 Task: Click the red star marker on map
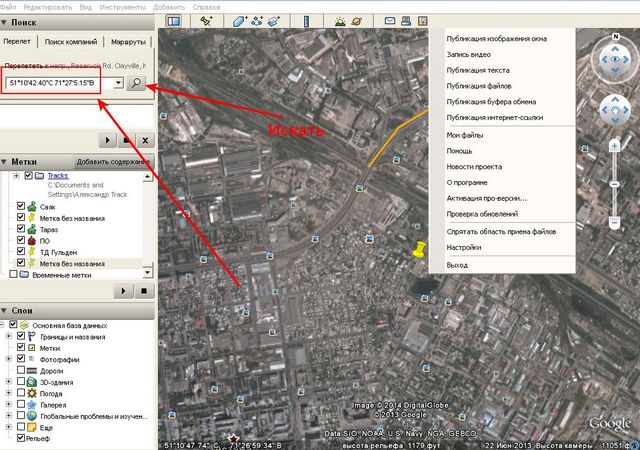pos(233,440)
